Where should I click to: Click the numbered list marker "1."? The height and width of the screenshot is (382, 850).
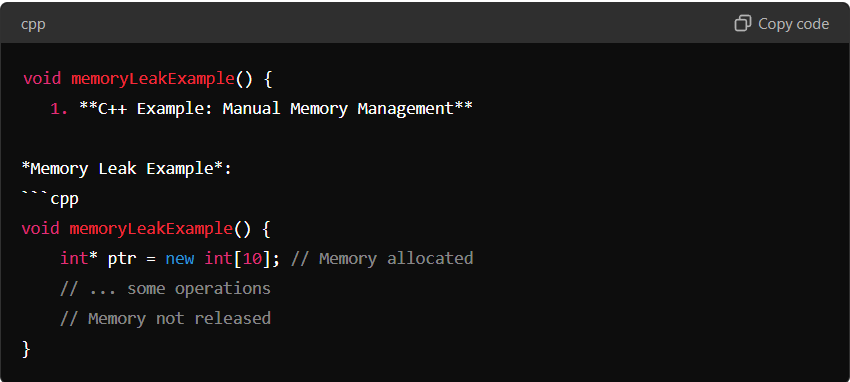point(59,109)
